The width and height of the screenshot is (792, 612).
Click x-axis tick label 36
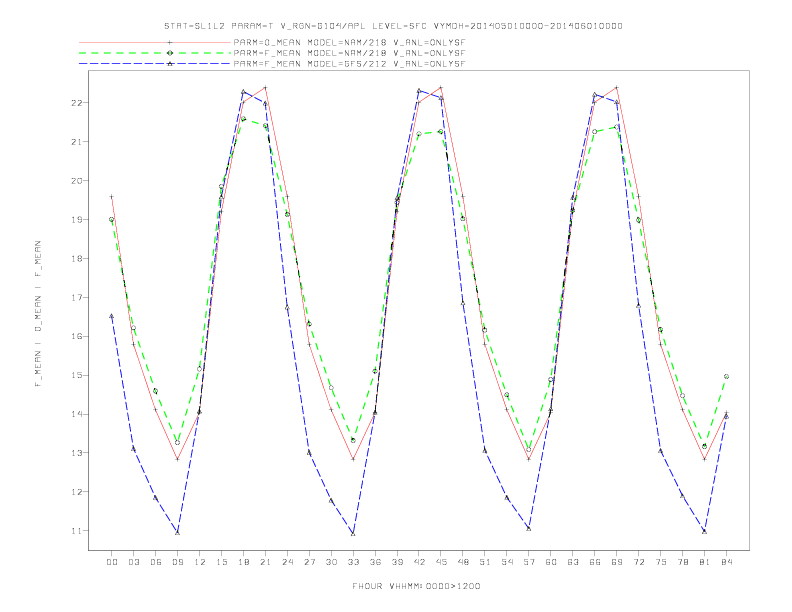click(x=375, y=562)
